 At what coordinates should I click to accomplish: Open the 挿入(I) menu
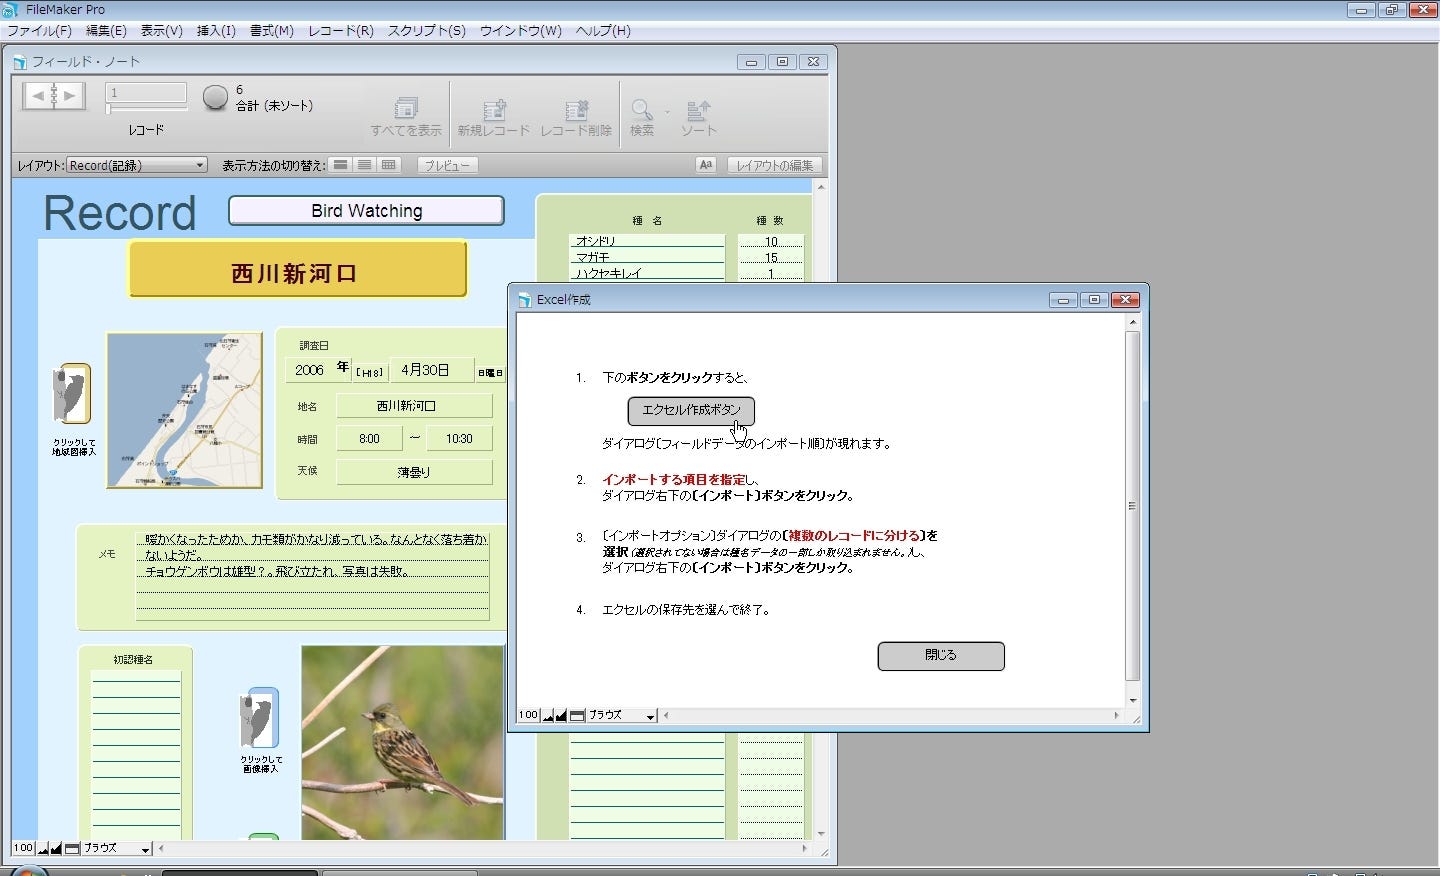216,31
